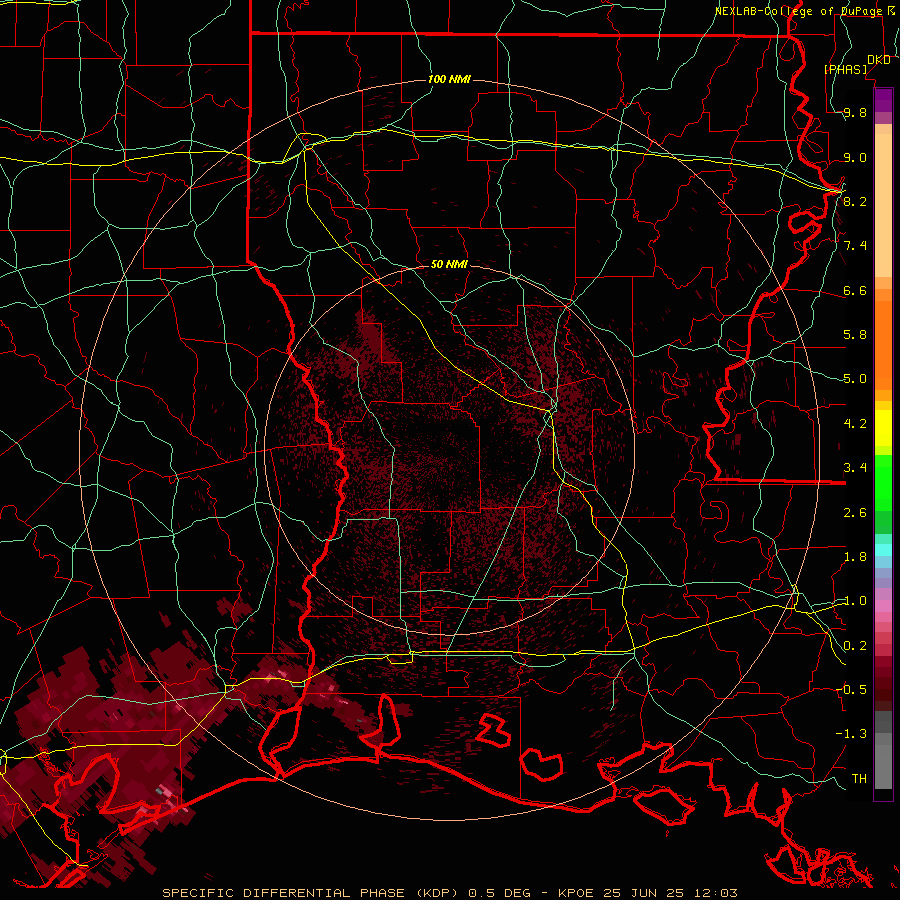Screen dimensions: 900x900
Task: Click the 7.4 scale label
Action: [x=855, y=246]
